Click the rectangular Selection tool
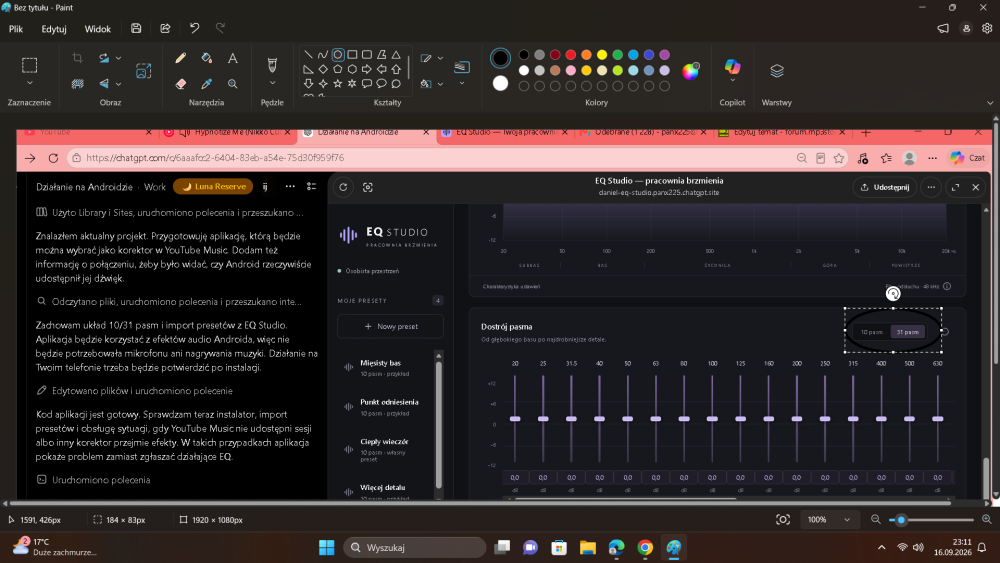 tap(29, 65)
